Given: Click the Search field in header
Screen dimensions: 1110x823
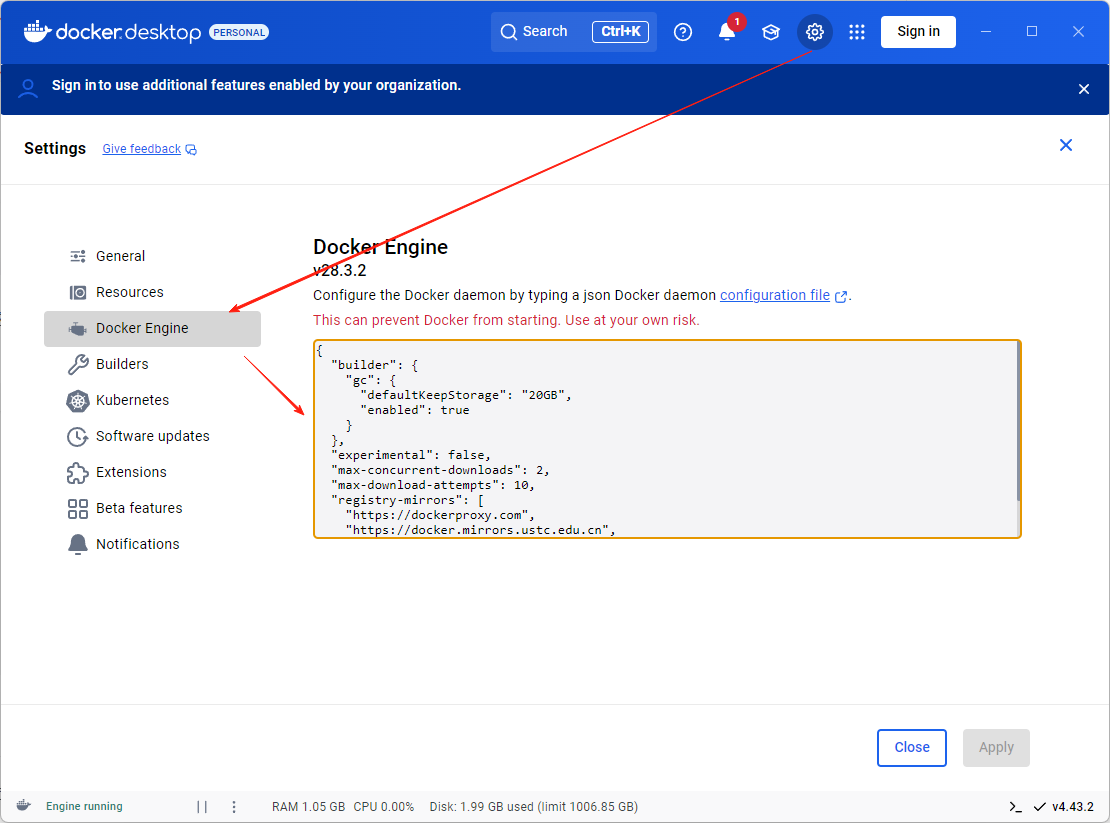Looking at the screenshot, I should coord(573,32).
